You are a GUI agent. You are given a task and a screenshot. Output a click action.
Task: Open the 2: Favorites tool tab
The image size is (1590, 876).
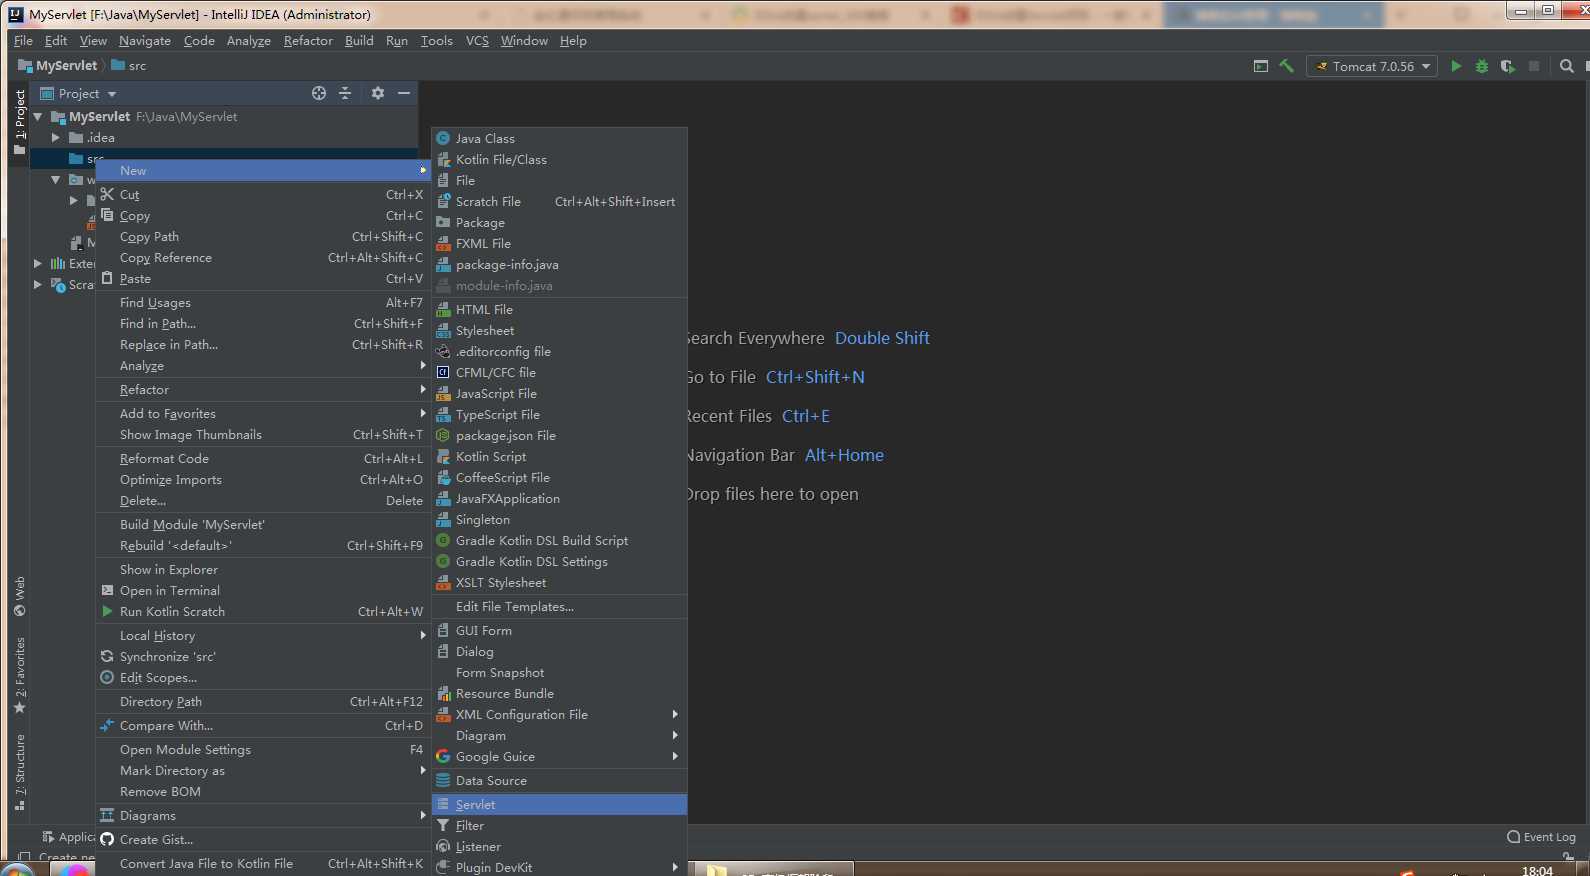coord(19,675)
